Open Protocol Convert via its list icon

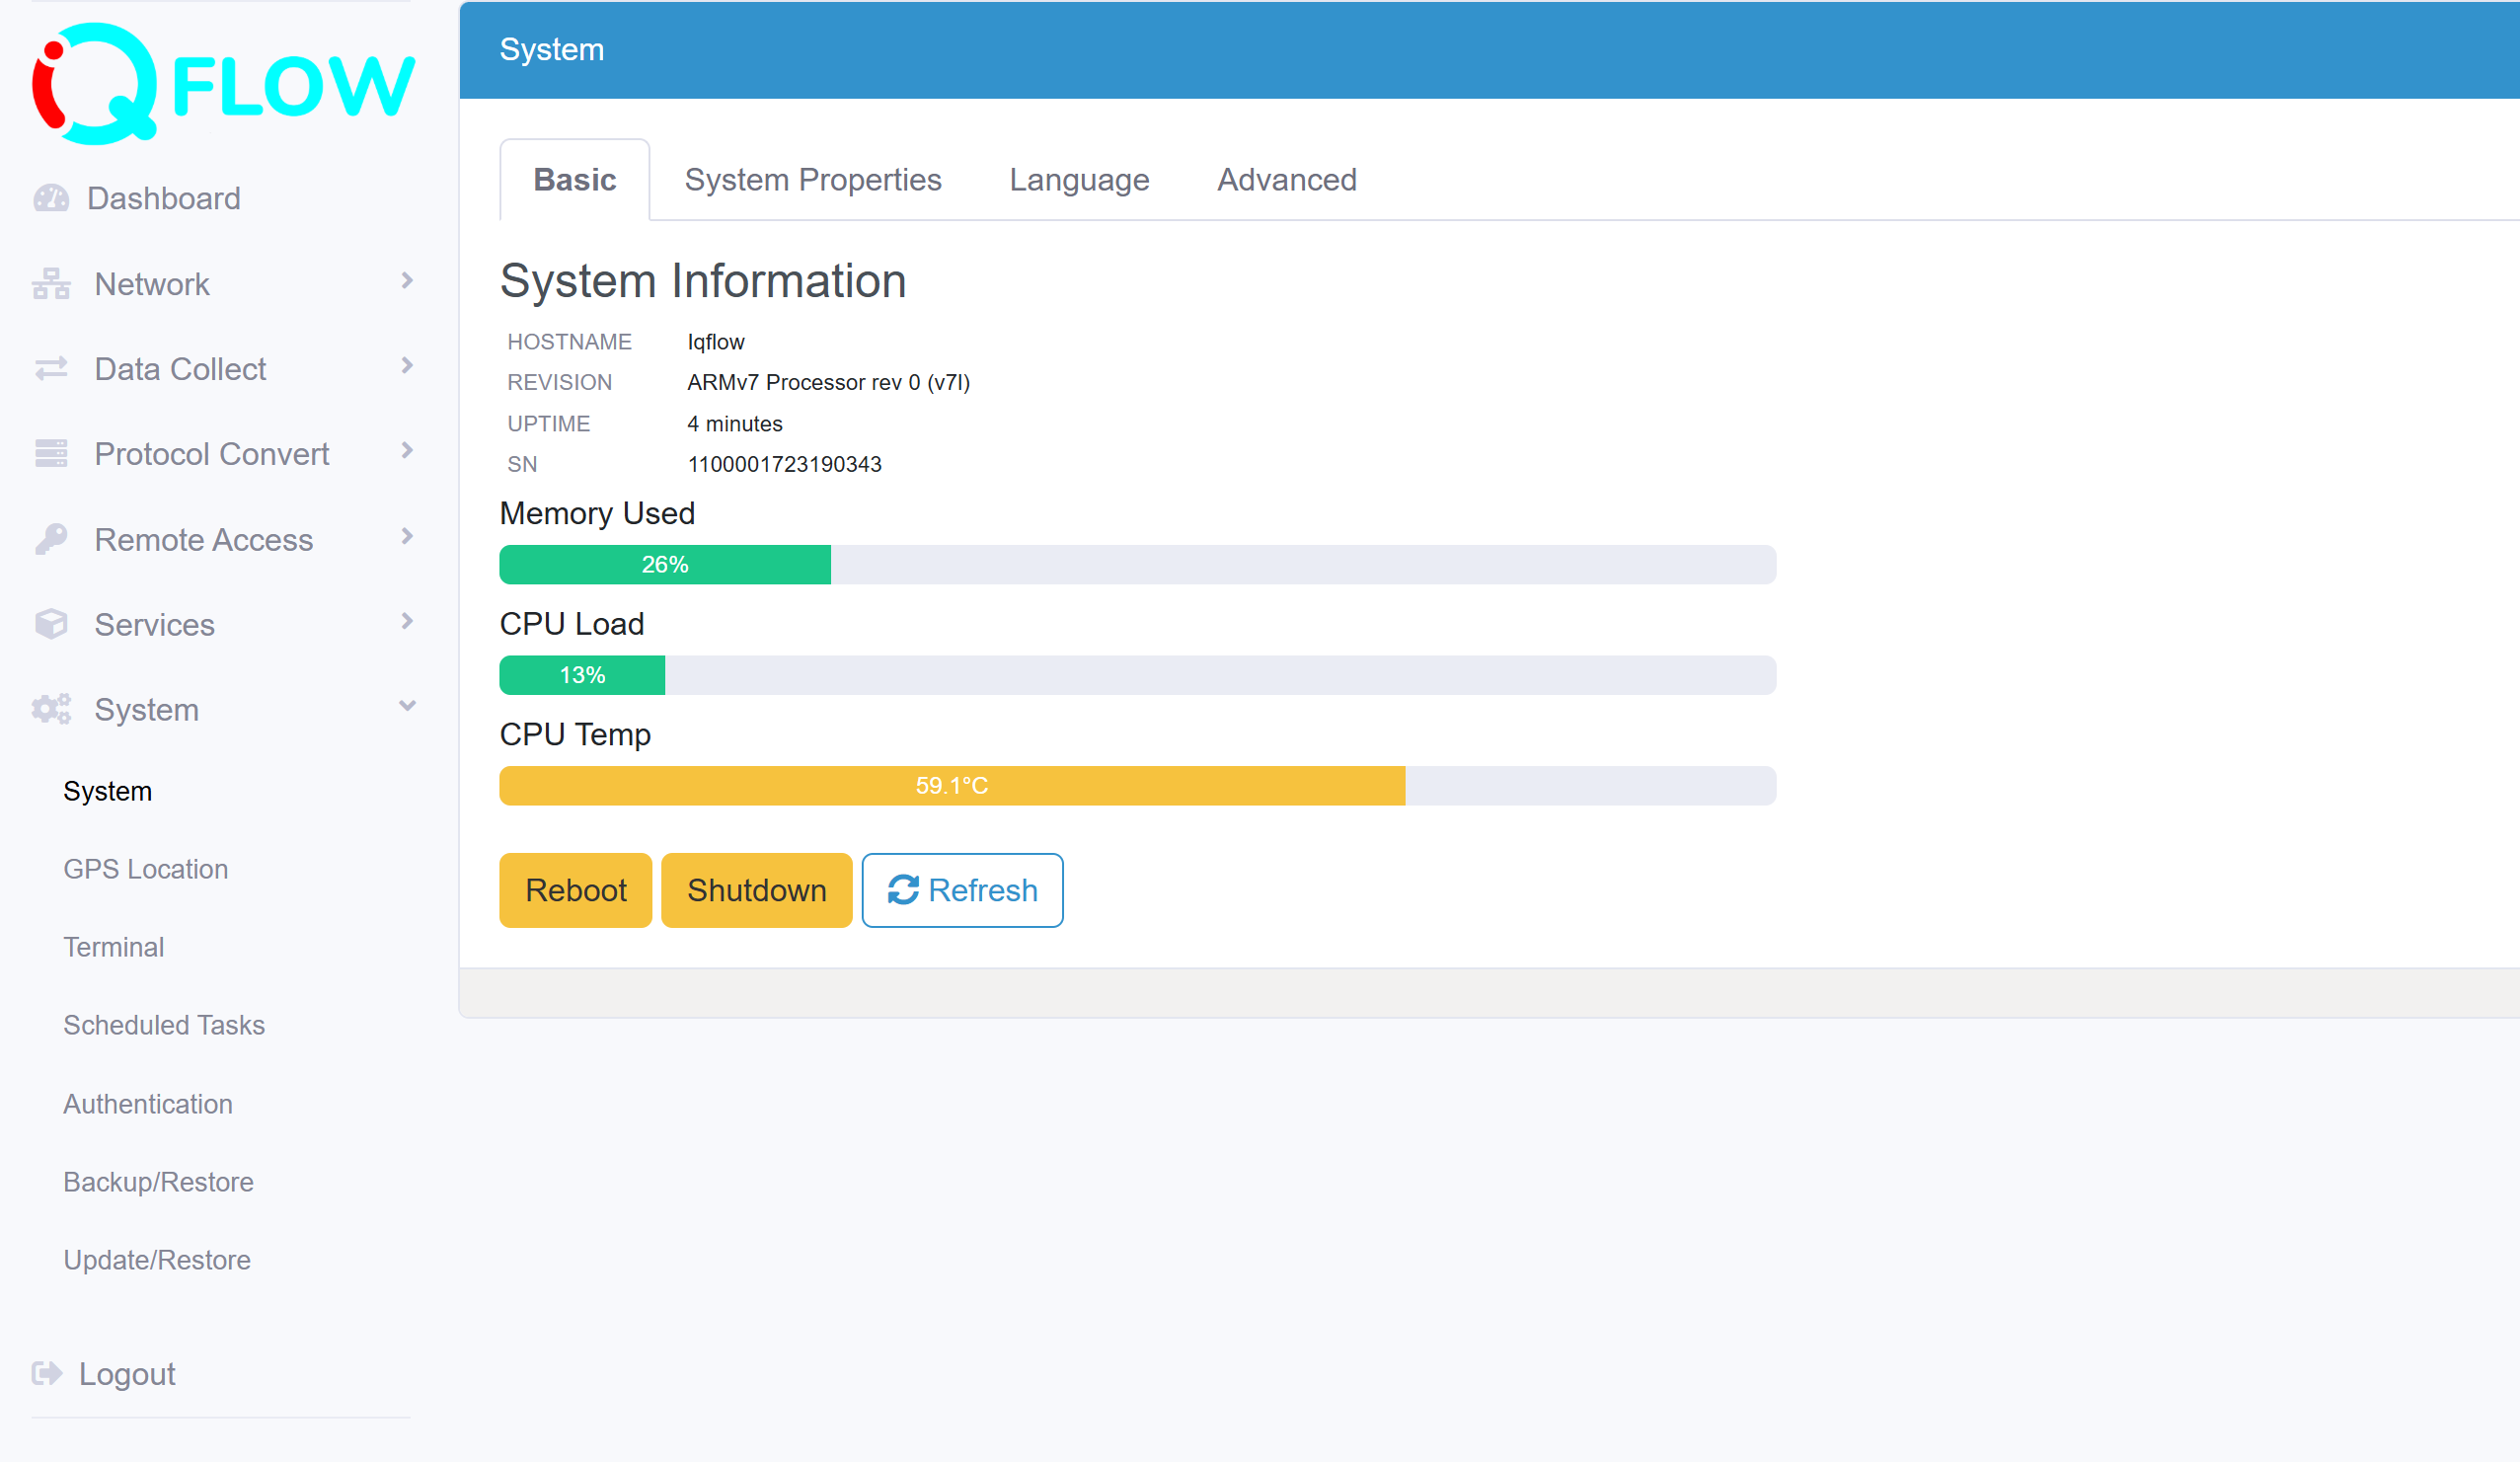[x=50, y=453]
